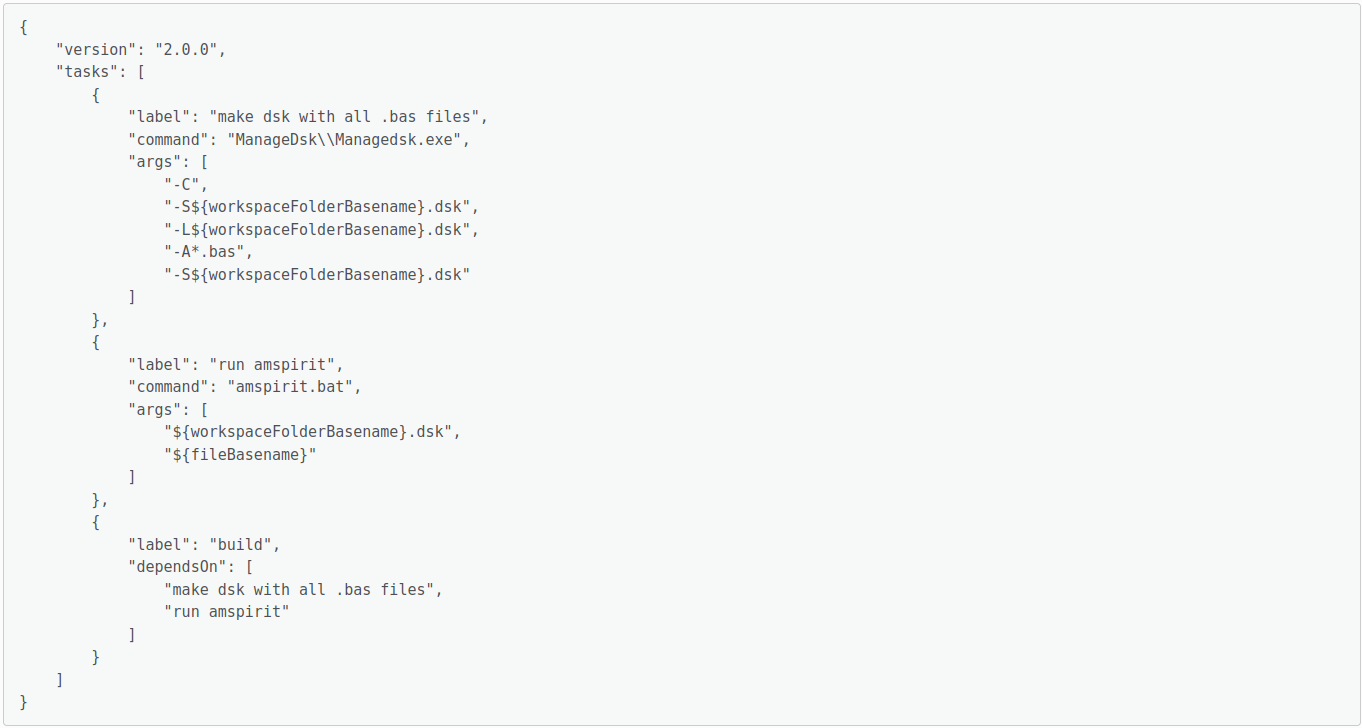Click the "-C" argument string
1362x728 pixels.
click(x=184, y=184)
